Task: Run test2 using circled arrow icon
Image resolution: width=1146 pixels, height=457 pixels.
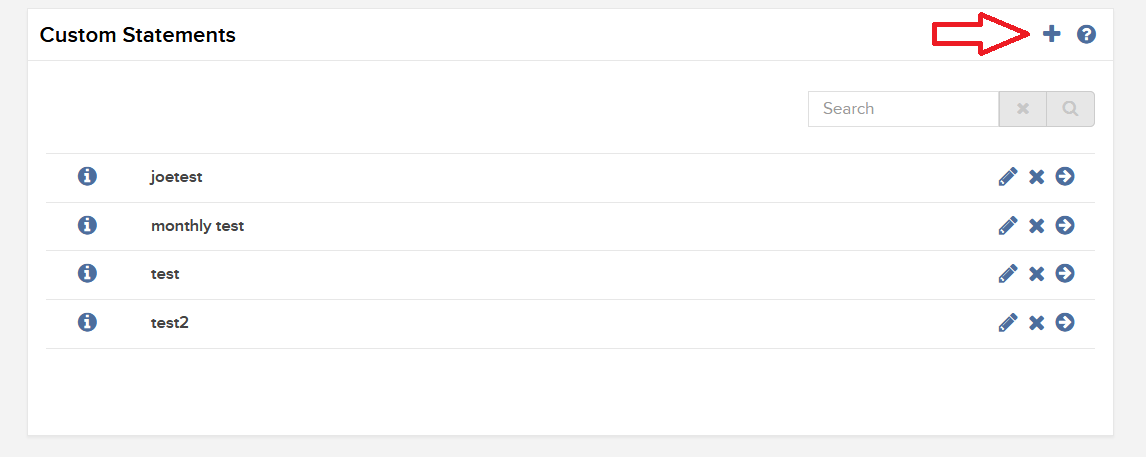Action: coord(1065,322)
